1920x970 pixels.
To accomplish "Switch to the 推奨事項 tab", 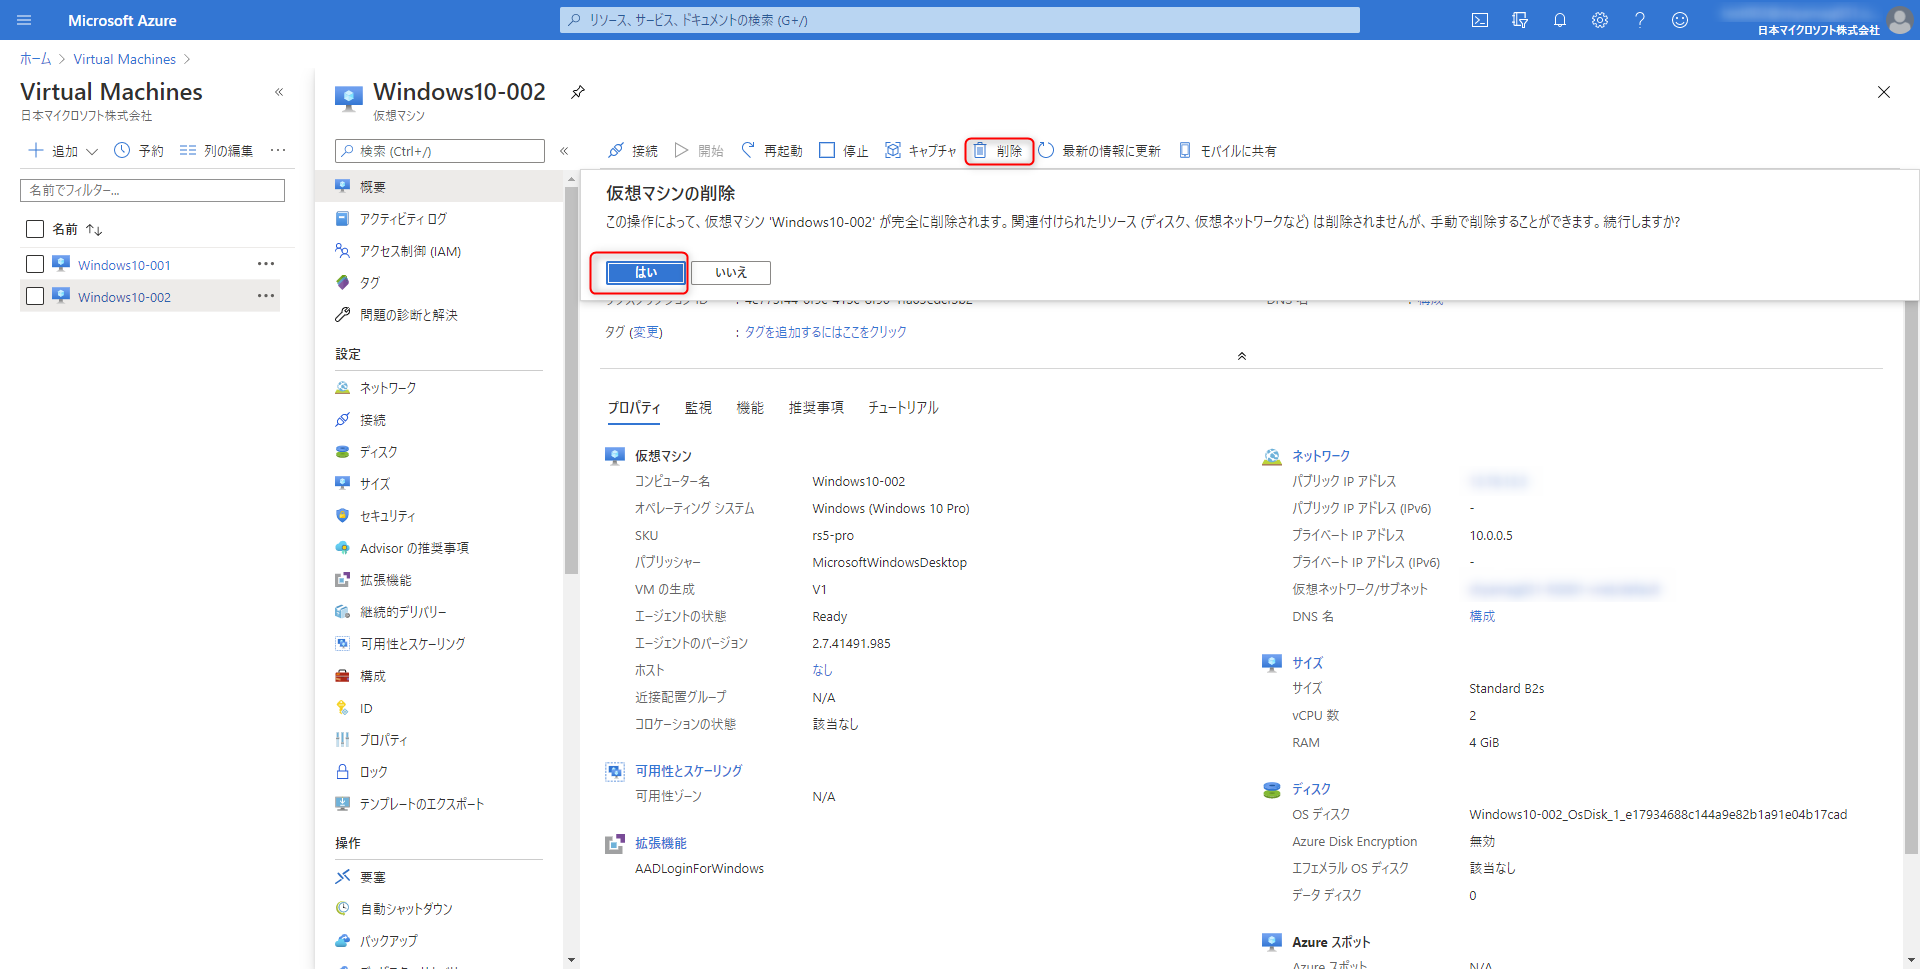I will coord(816,408).
